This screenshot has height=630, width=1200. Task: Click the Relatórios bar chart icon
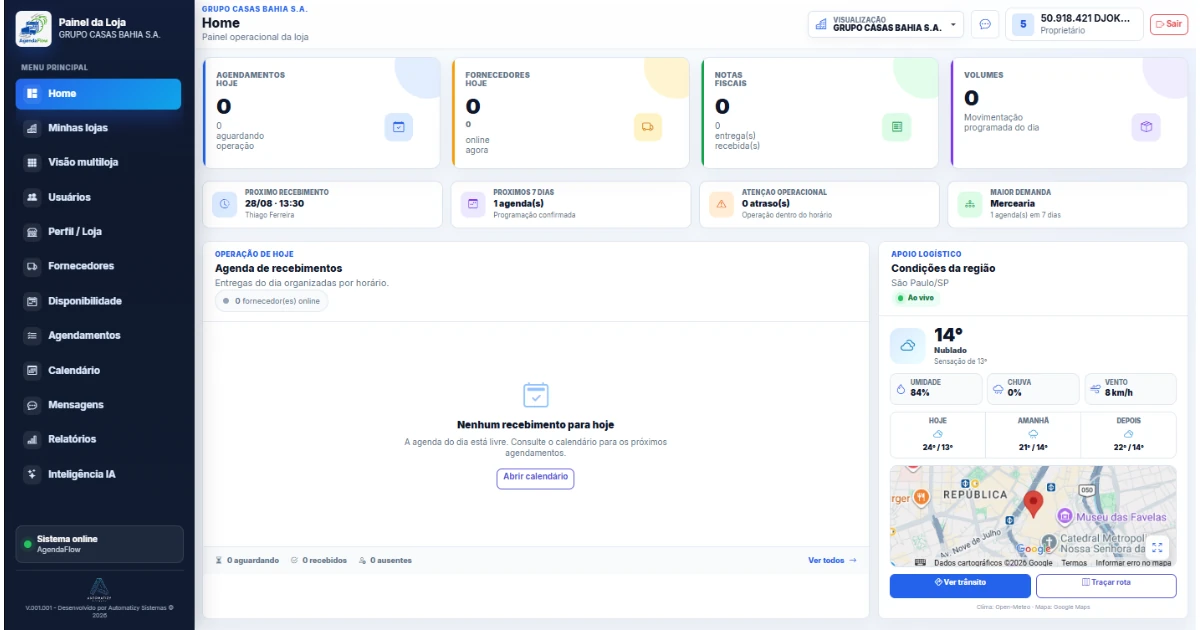(32, 439)
